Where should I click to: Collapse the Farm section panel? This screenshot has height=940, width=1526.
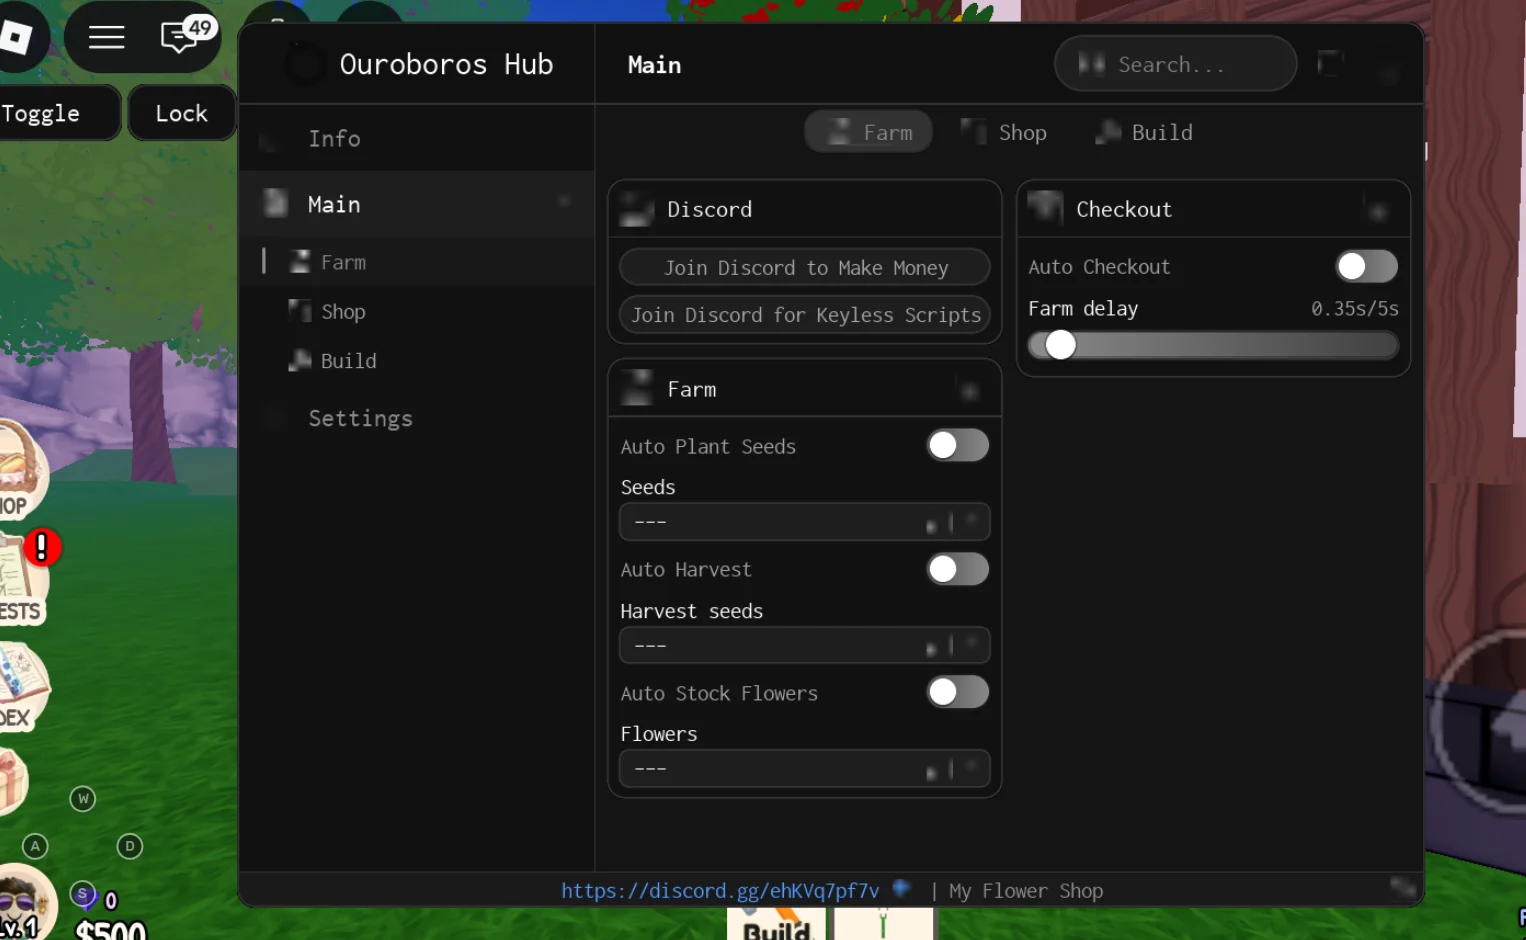[x=969, y=390]
